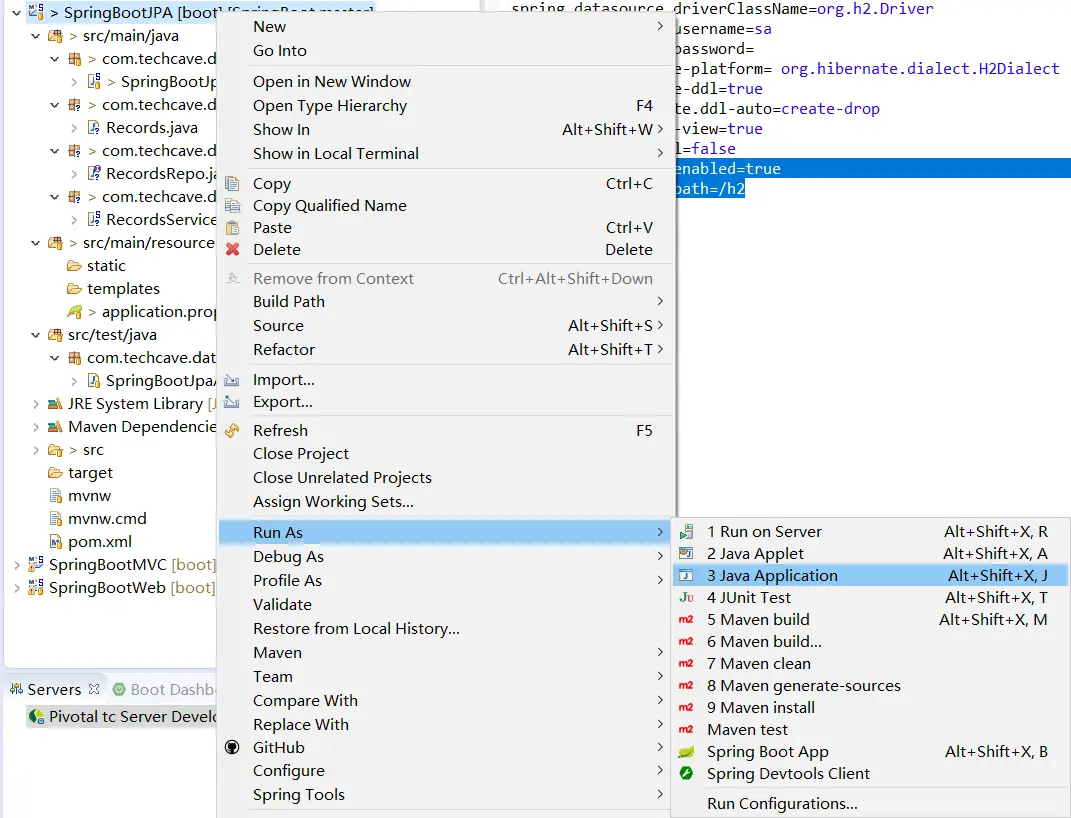Click the Boot Dashboard tab icon

119,689
